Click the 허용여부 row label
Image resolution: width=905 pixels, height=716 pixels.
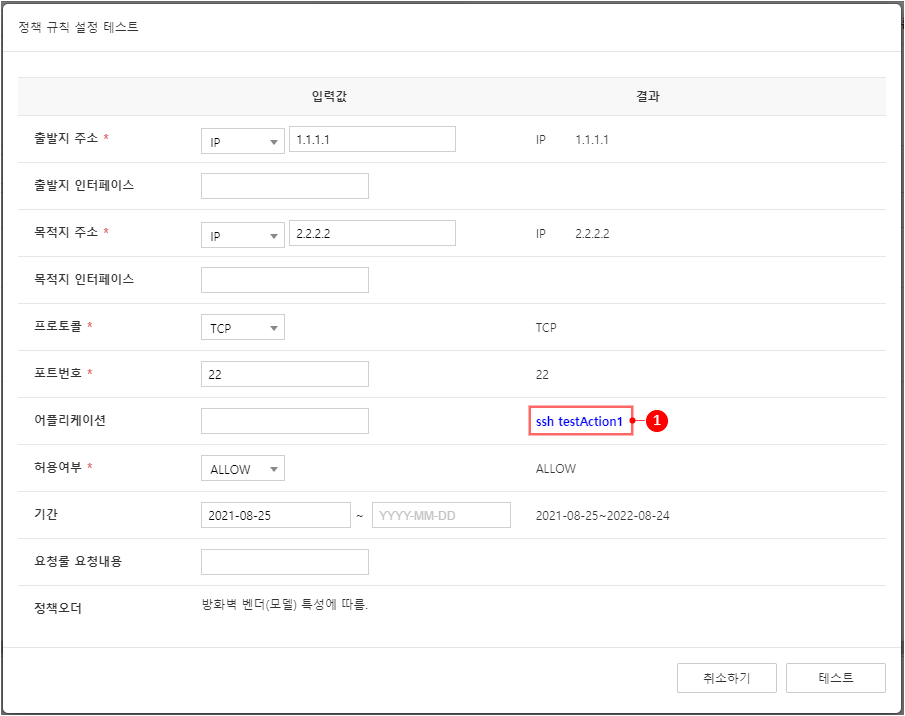(x=58, y=467)
